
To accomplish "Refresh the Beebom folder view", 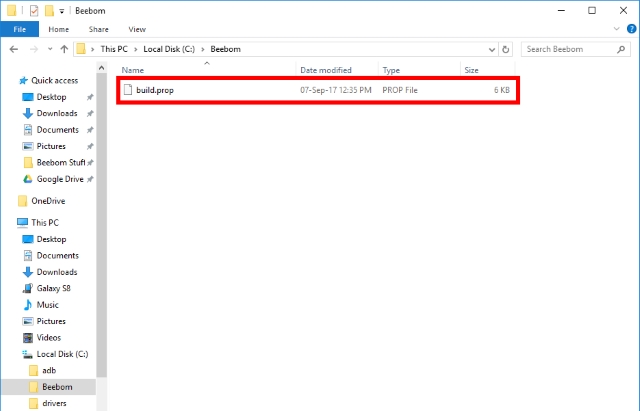I will click(x=506, y=49).
